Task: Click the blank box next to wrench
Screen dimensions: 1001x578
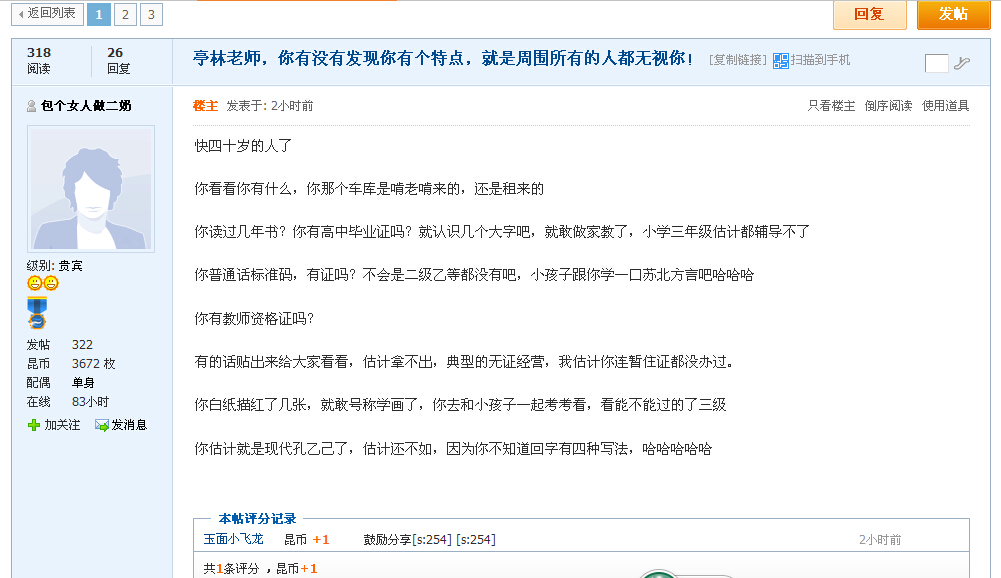Action: tap(937, 63)
